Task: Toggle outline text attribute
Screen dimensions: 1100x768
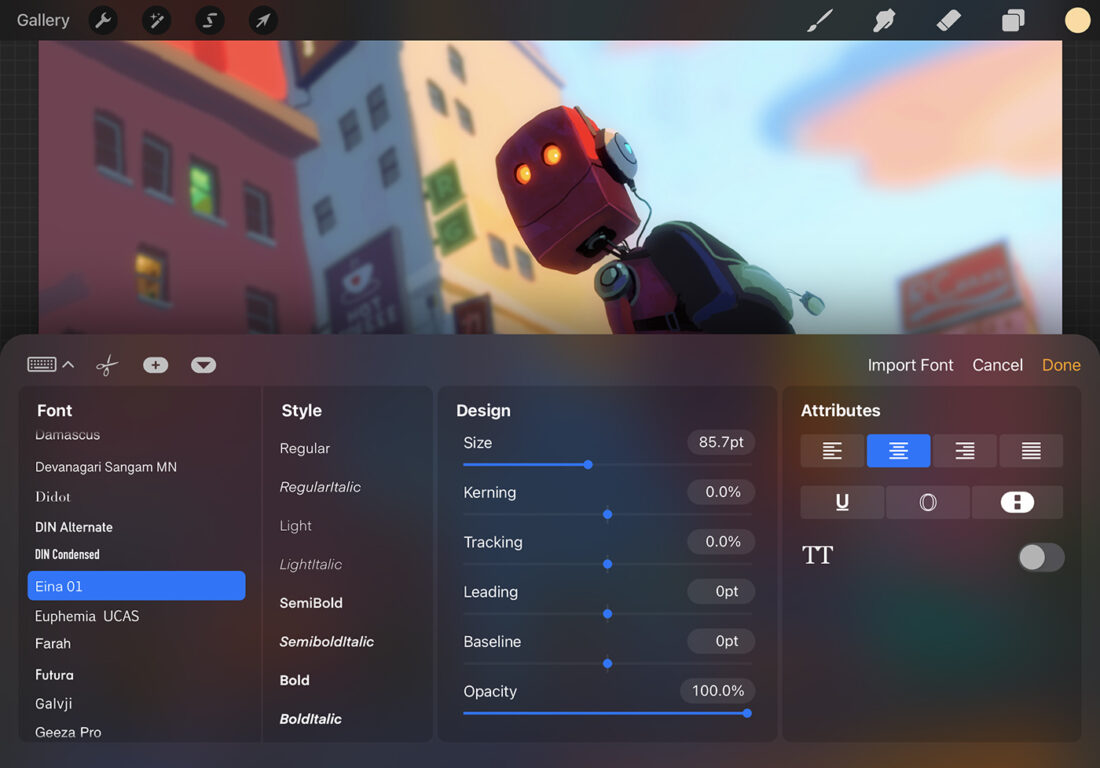Action: 927,502
